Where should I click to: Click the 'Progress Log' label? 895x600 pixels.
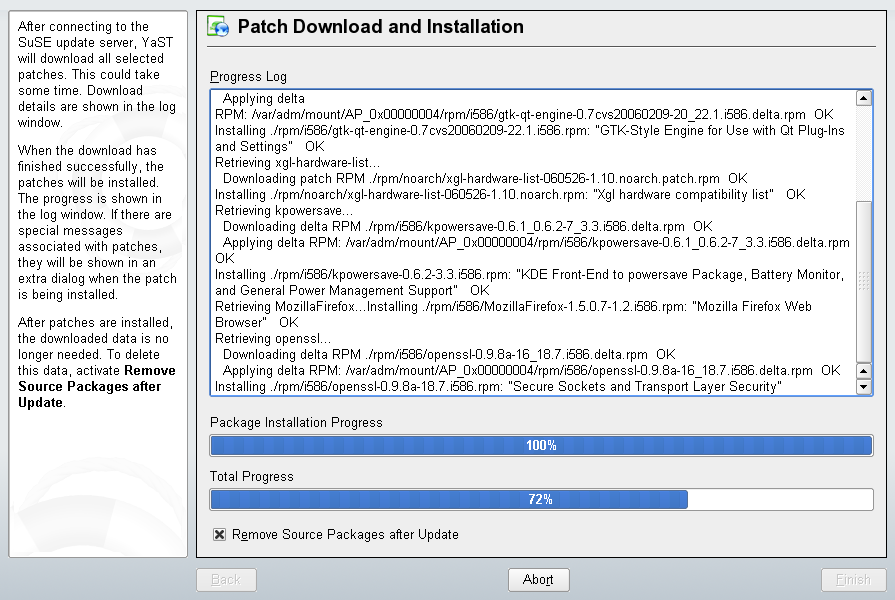point(248,76)
